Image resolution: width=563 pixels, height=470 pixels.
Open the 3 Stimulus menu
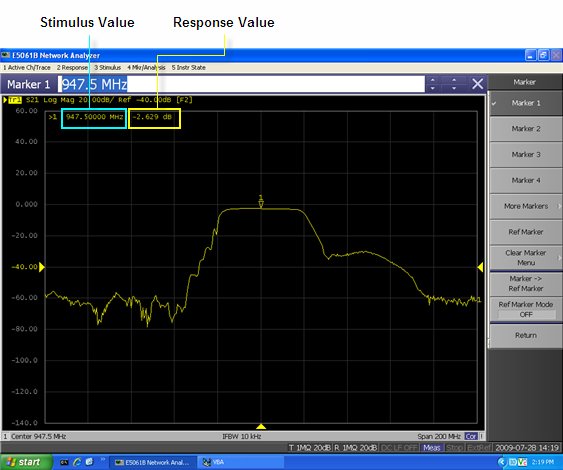pyautogui.click(x=108, y=68)
